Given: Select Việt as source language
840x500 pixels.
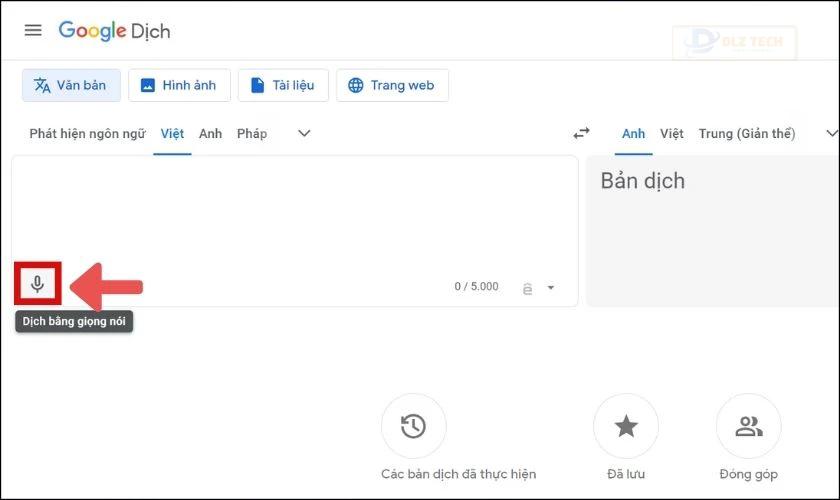Looking at the screenshot, I should [x=172, y=133].
